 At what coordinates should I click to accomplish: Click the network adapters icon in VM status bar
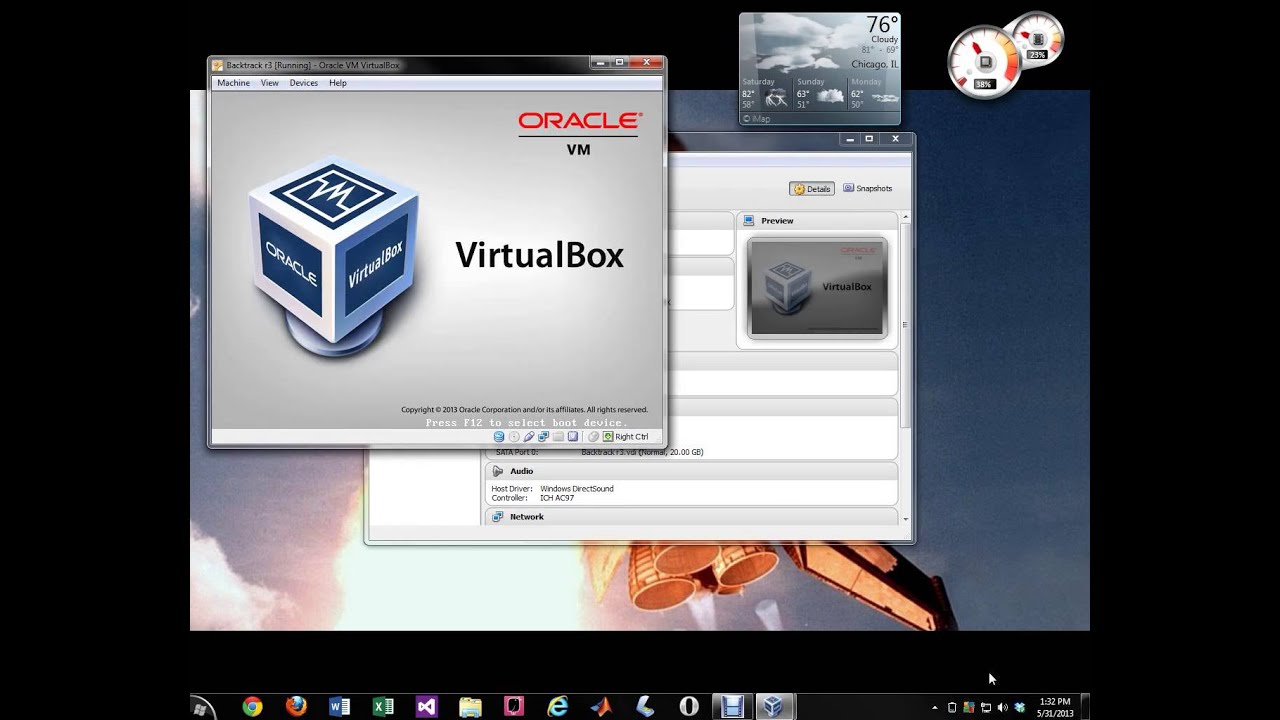click(x=543, y=437)
